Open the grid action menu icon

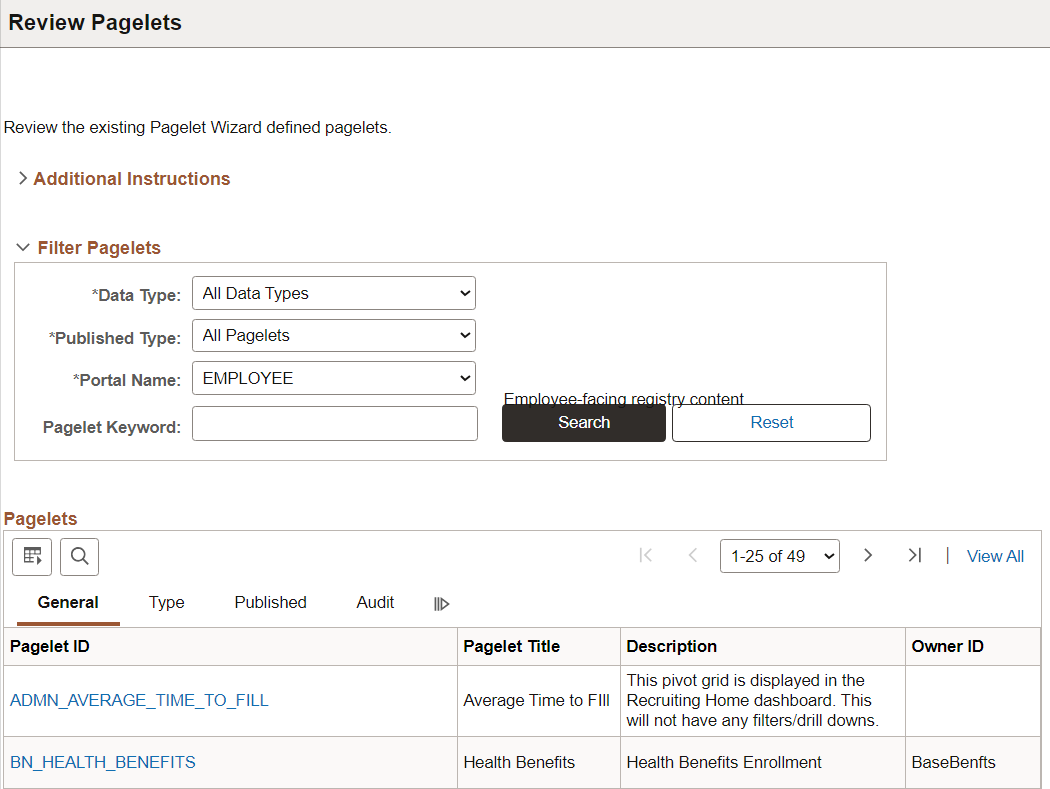[32, 557]
